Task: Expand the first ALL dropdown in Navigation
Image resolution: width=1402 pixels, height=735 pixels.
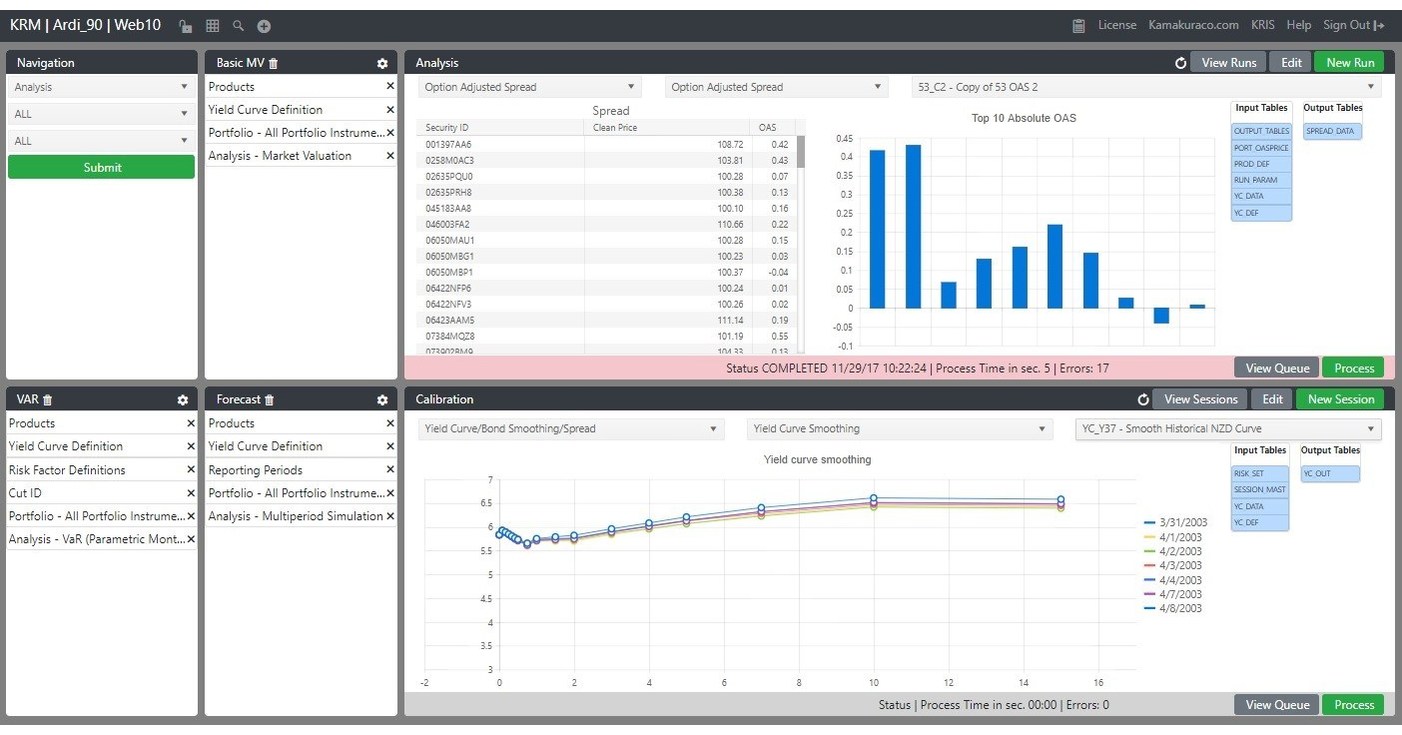Action: (x=100, y=114)
